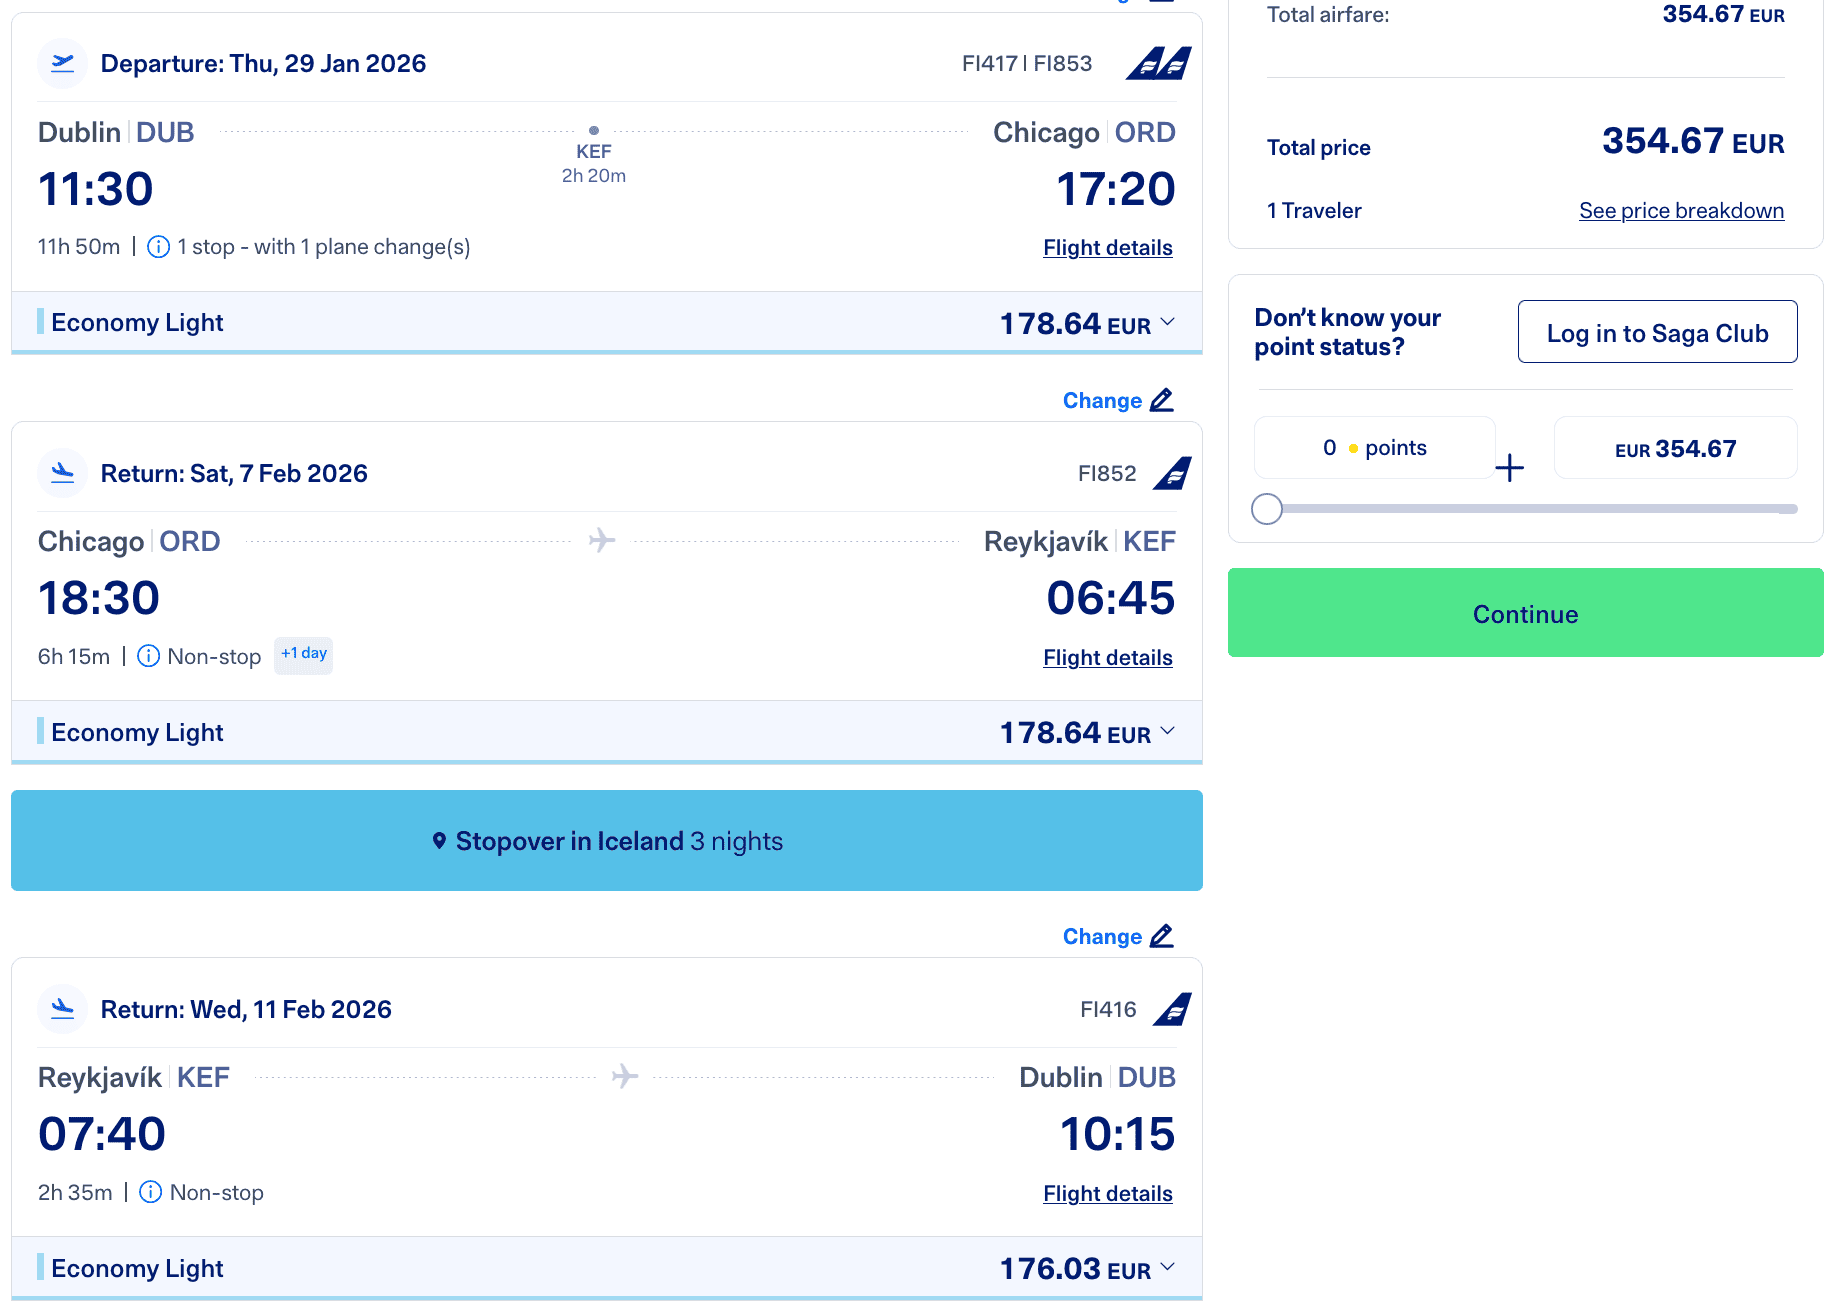Expand the Chicago–Reykjavík 178.64 EUR fare chevron

click(x=1167, y=732)
